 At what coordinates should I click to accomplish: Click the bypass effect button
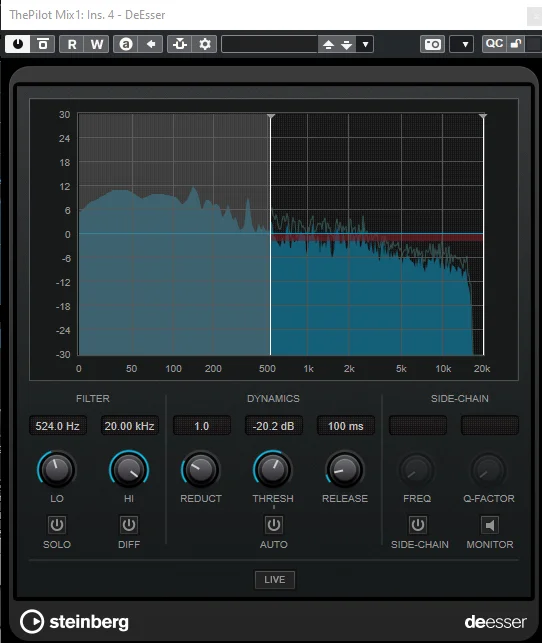[x=43, y=44]
